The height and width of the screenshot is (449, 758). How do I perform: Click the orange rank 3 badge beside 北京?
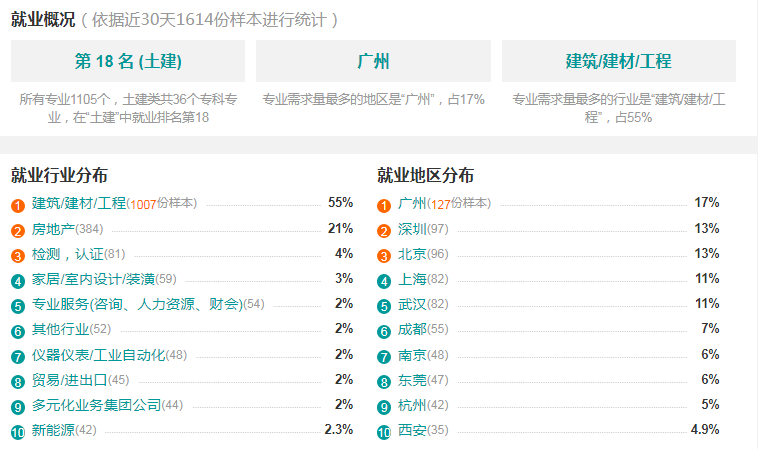pyautogui.click(x=384, y=256)
